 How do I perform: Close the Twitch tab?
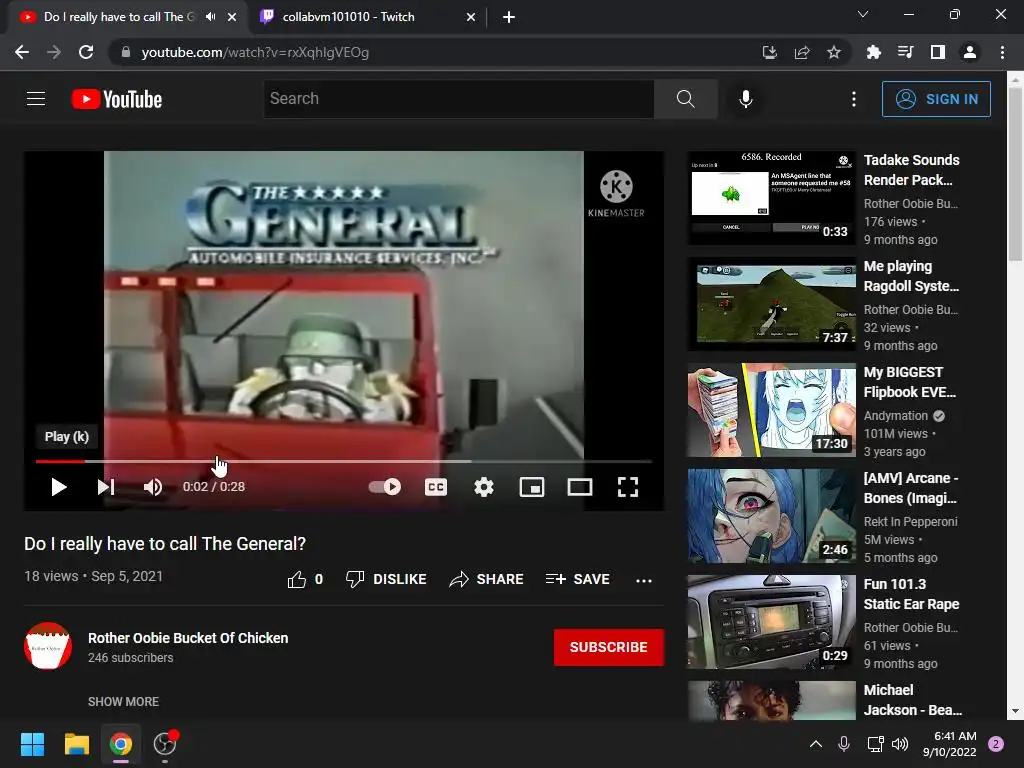tap(471, 17)
